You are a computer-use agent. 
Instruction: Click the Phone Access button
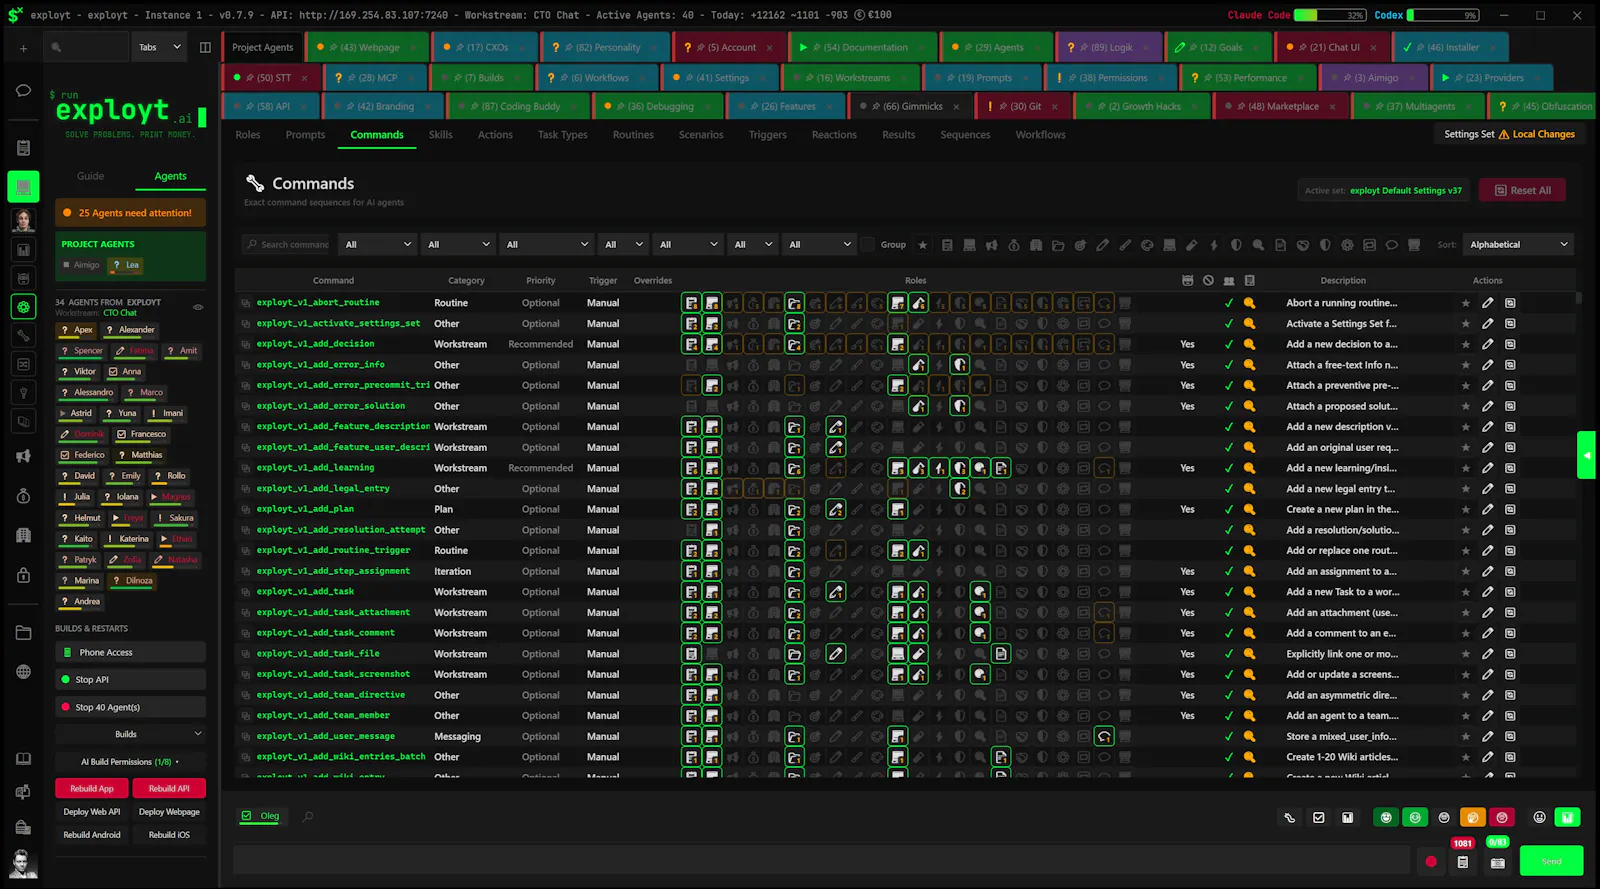click(130, 652)
